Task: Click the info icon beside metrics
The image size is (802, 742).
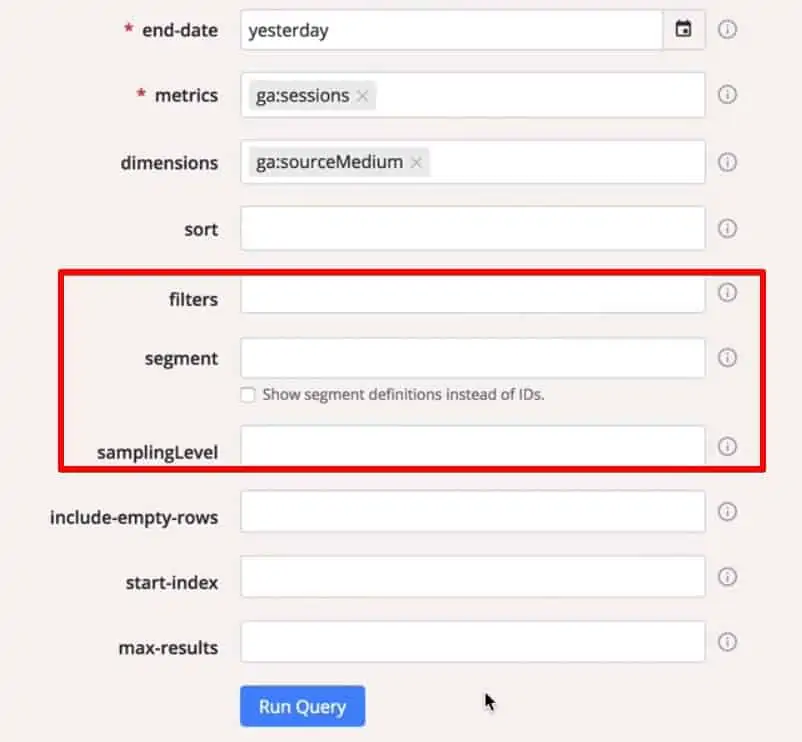Action: [728, 95]
